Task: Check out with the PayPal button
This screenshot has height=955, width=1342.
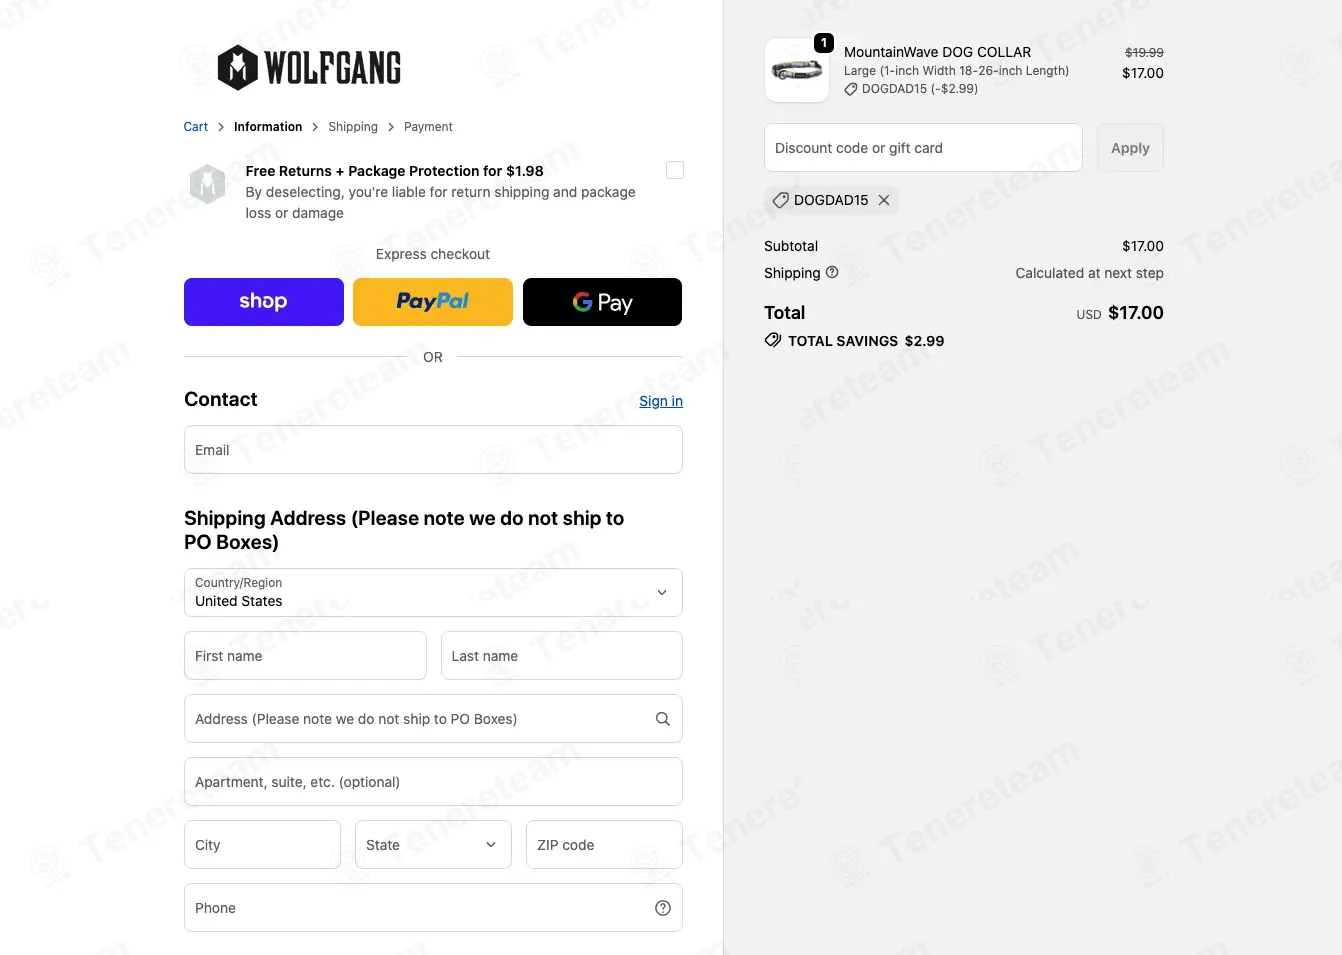Action: click(433, 302)
